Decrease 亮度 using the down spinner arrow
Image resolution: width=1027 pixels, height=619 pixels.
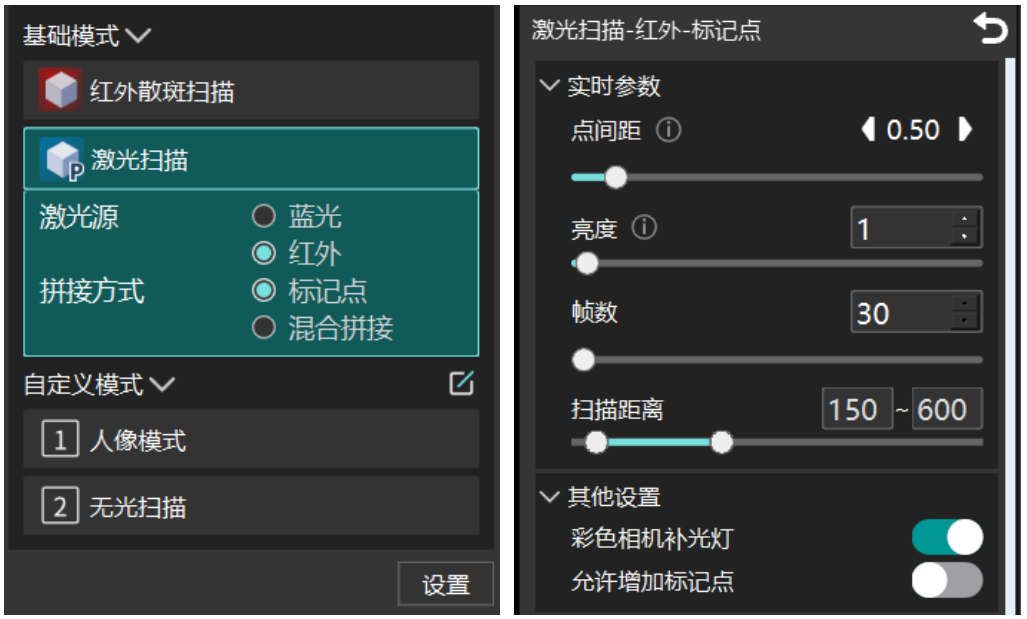coord(964,236)
